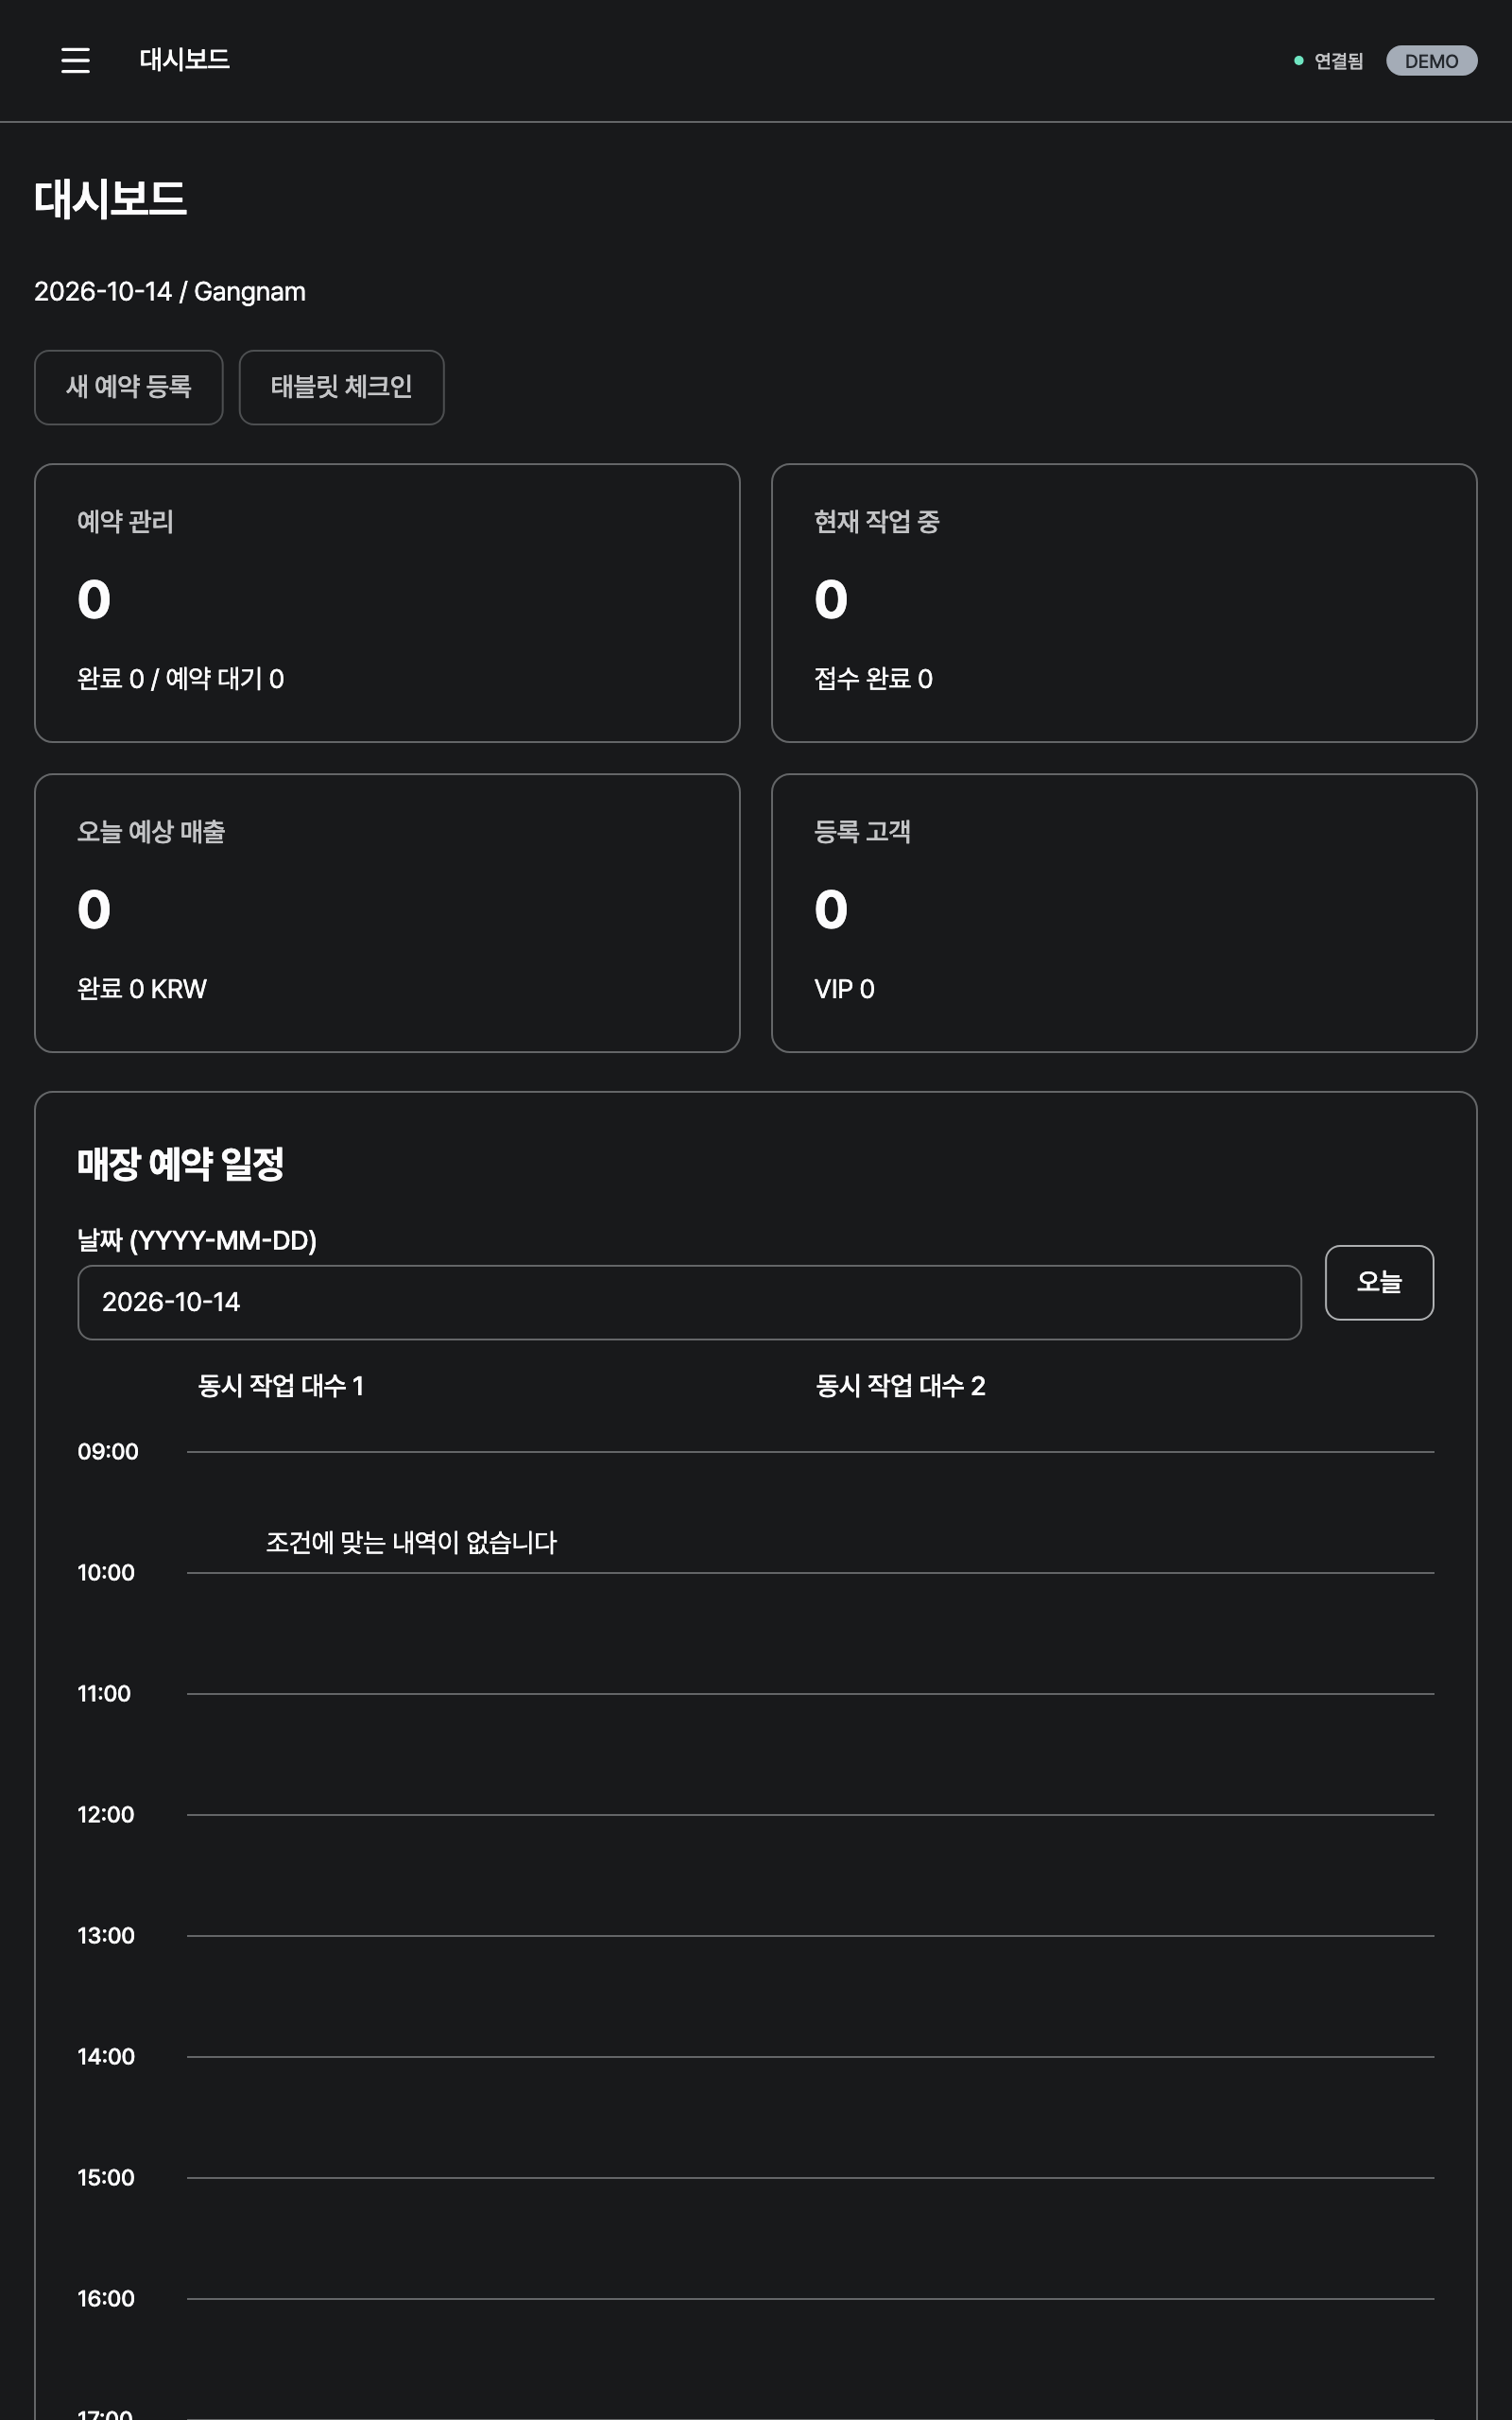Open the 예약 관리 stats card
The width and height of the screenshot is (1512, 2420).
387,603
